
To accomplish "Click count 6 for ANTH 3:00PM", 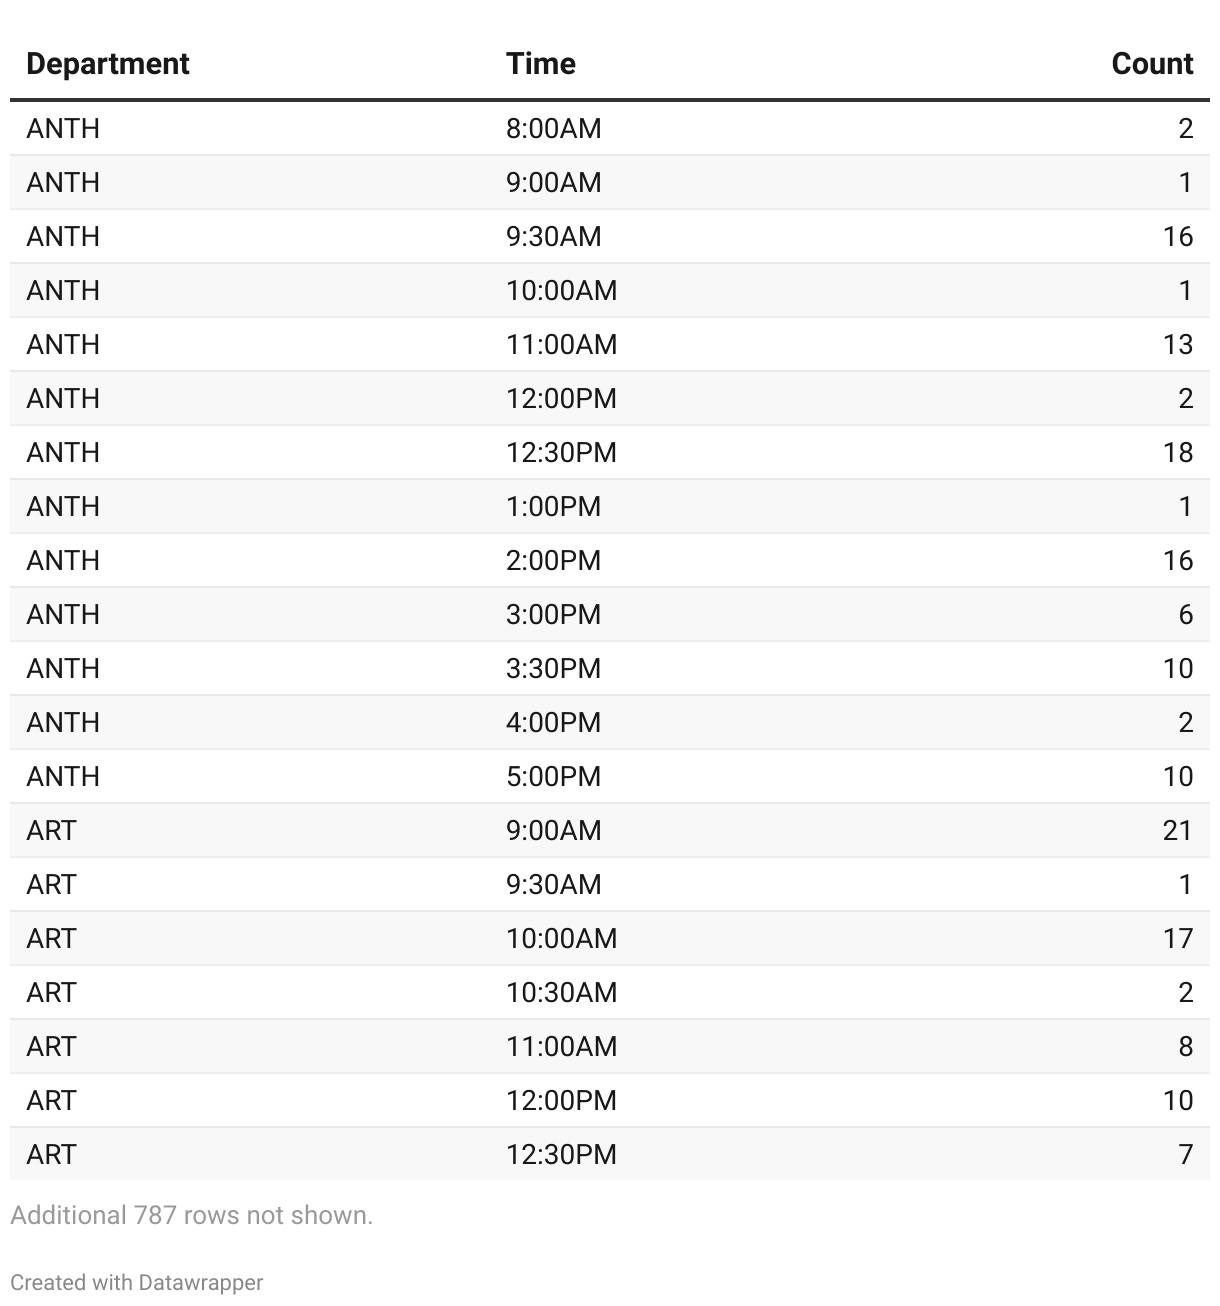I will pyautogui.click(x=1185, y=615).
